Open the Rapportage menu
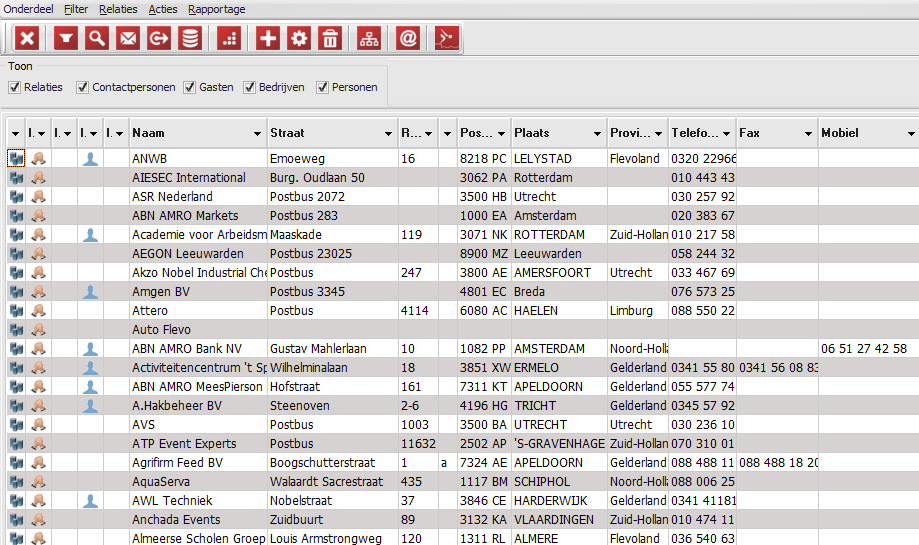The height and width of the screenshot is (545, 919). (x=217, y=9)
